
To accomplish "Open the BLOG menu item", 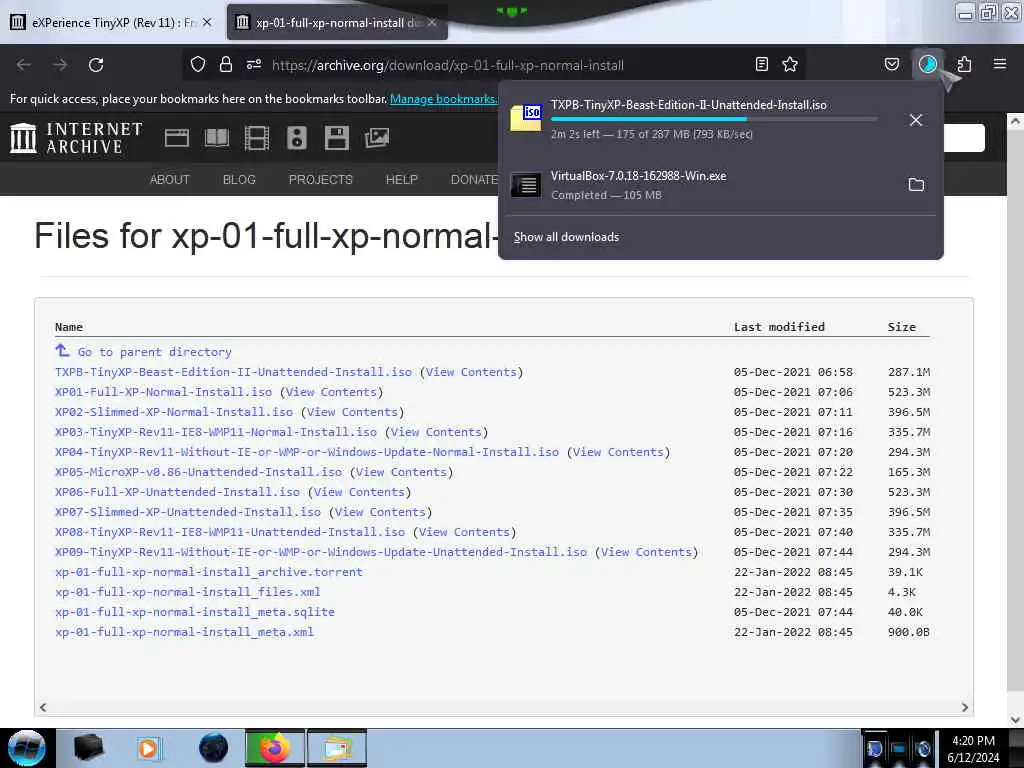I will [239, 180].
